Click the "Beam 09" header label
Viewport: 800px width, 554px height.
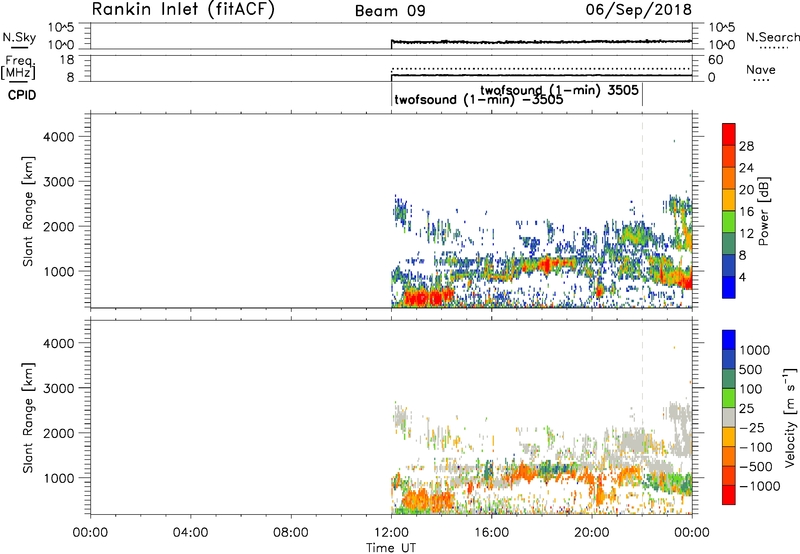point(390,11)
